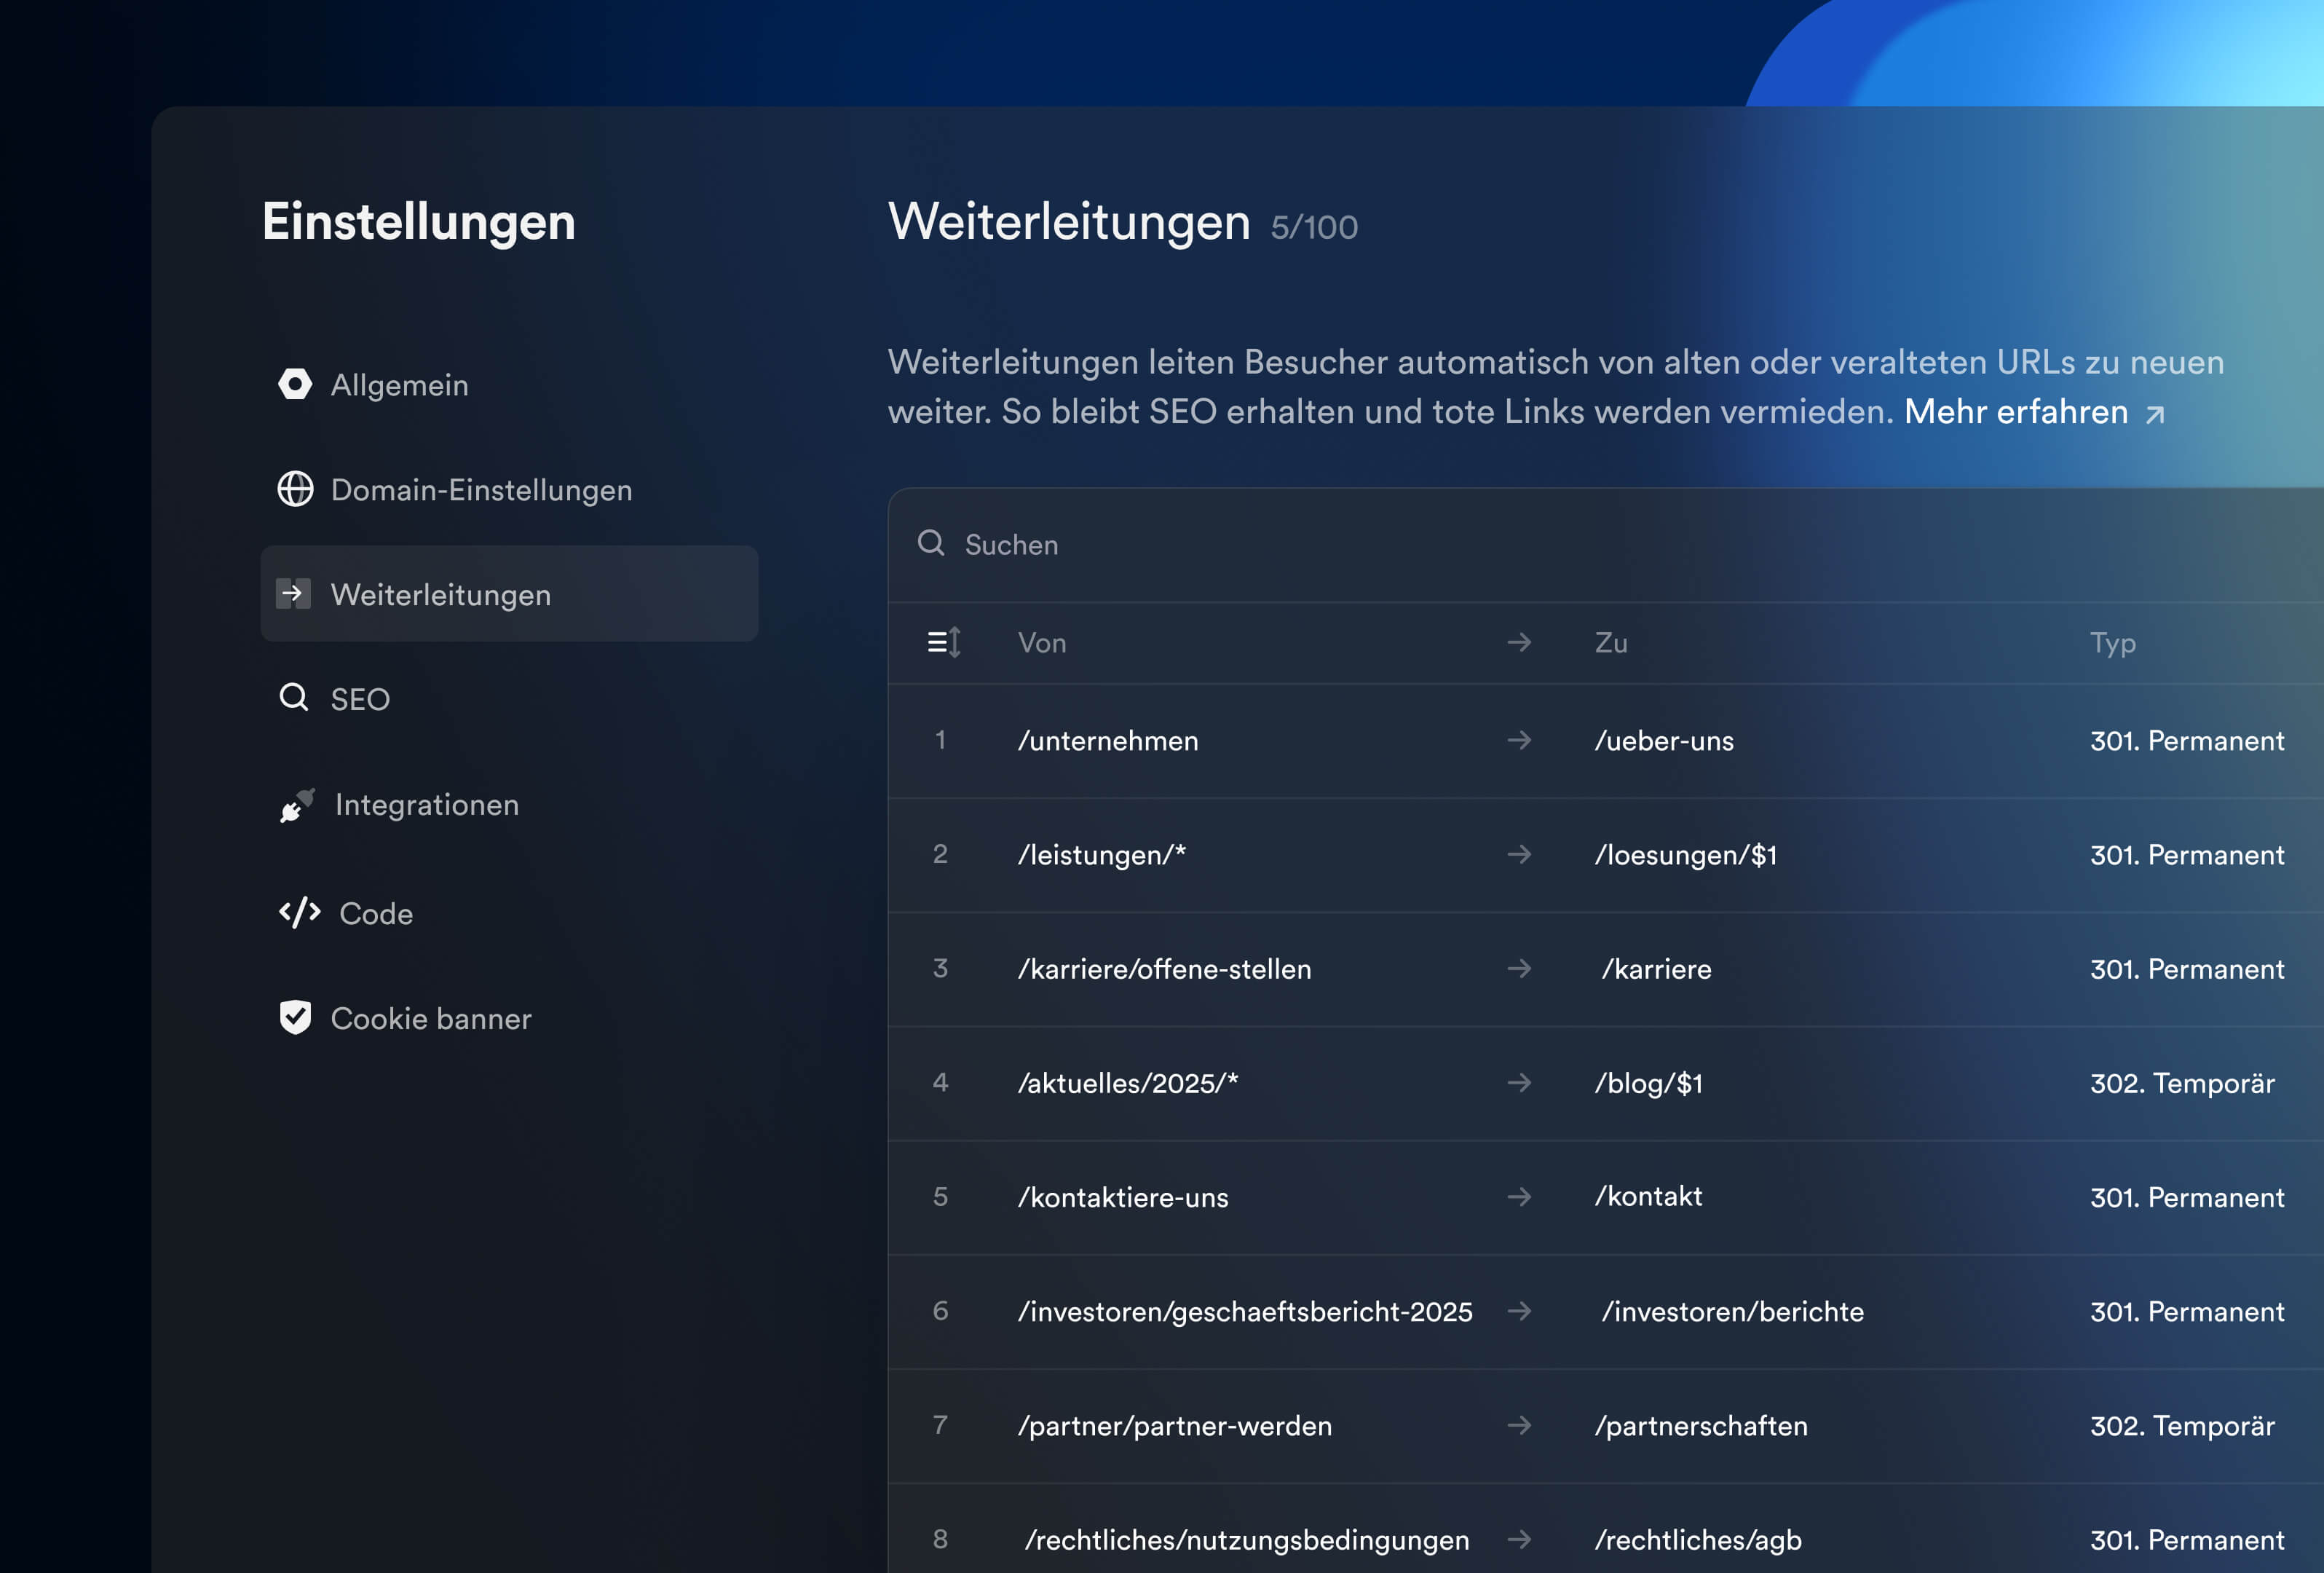
Task: Click the /aktuelles/2025/* source path
Action: [x=1128, y=1083]
